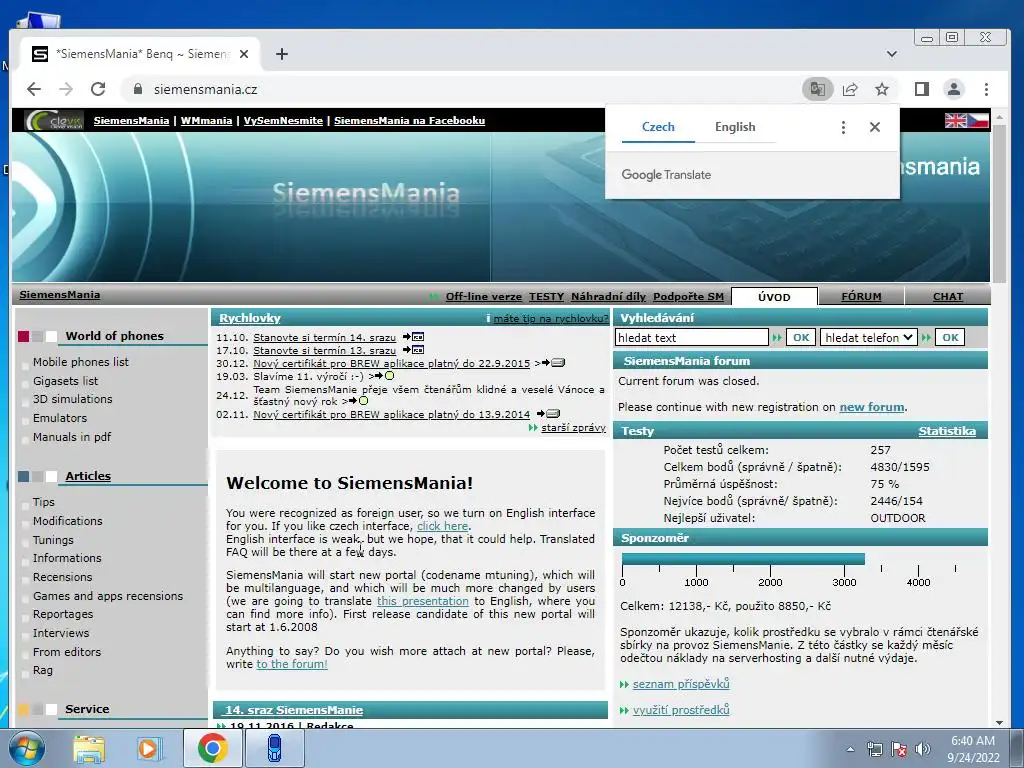The height and width of the screenshot is (768, 1024).
Task: Open the Chrome profile avatar
Action: 953,89
